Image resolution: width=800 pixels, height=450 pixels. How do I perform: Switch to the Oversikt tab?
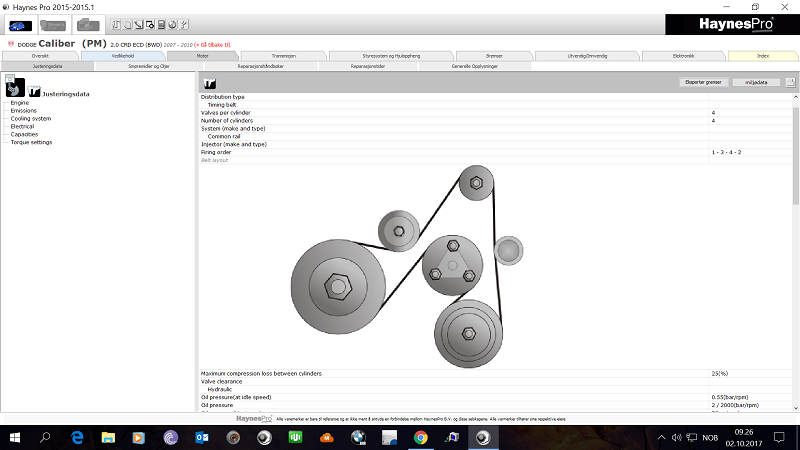click(x=40, y=56)
